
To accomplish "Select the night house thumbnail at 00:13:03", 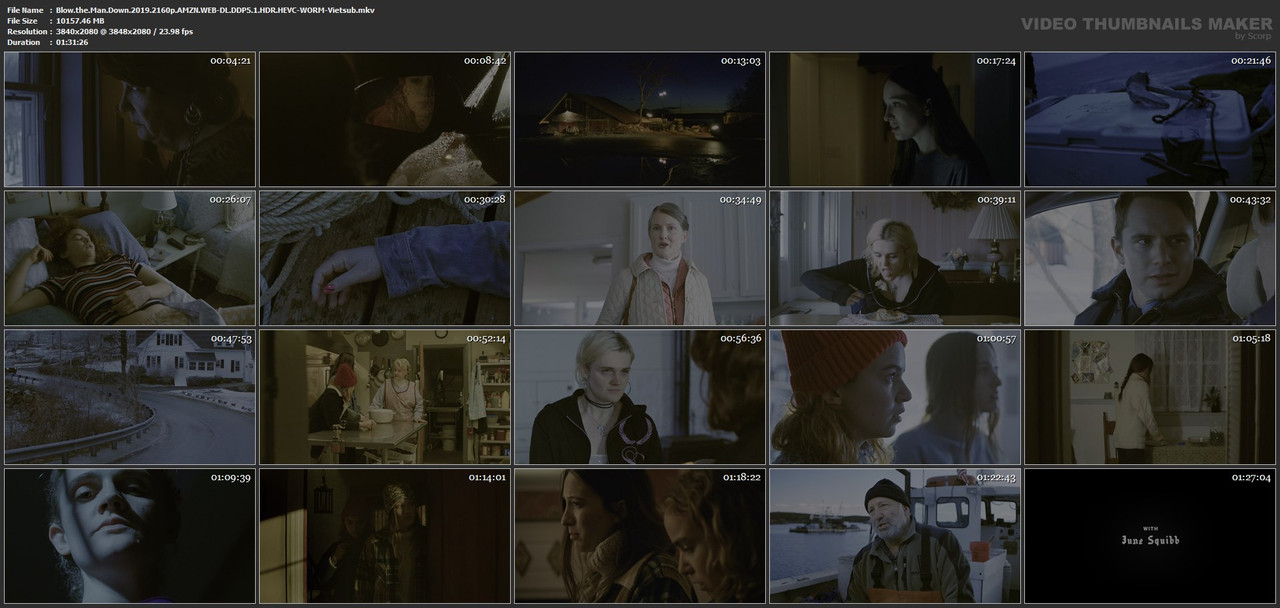I will [640, 120].
